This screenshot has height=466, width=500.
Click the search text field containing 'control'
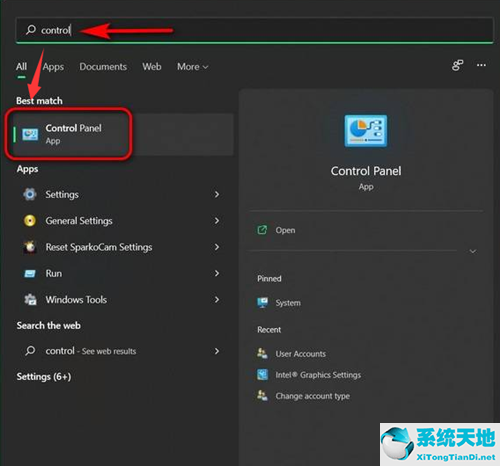254,30
